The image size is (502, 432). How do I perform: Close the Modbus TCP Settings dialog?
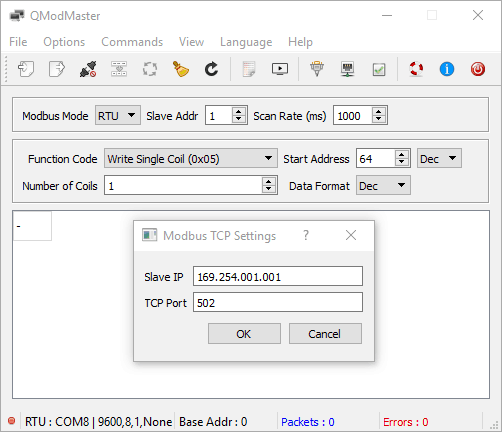point(351,235)
